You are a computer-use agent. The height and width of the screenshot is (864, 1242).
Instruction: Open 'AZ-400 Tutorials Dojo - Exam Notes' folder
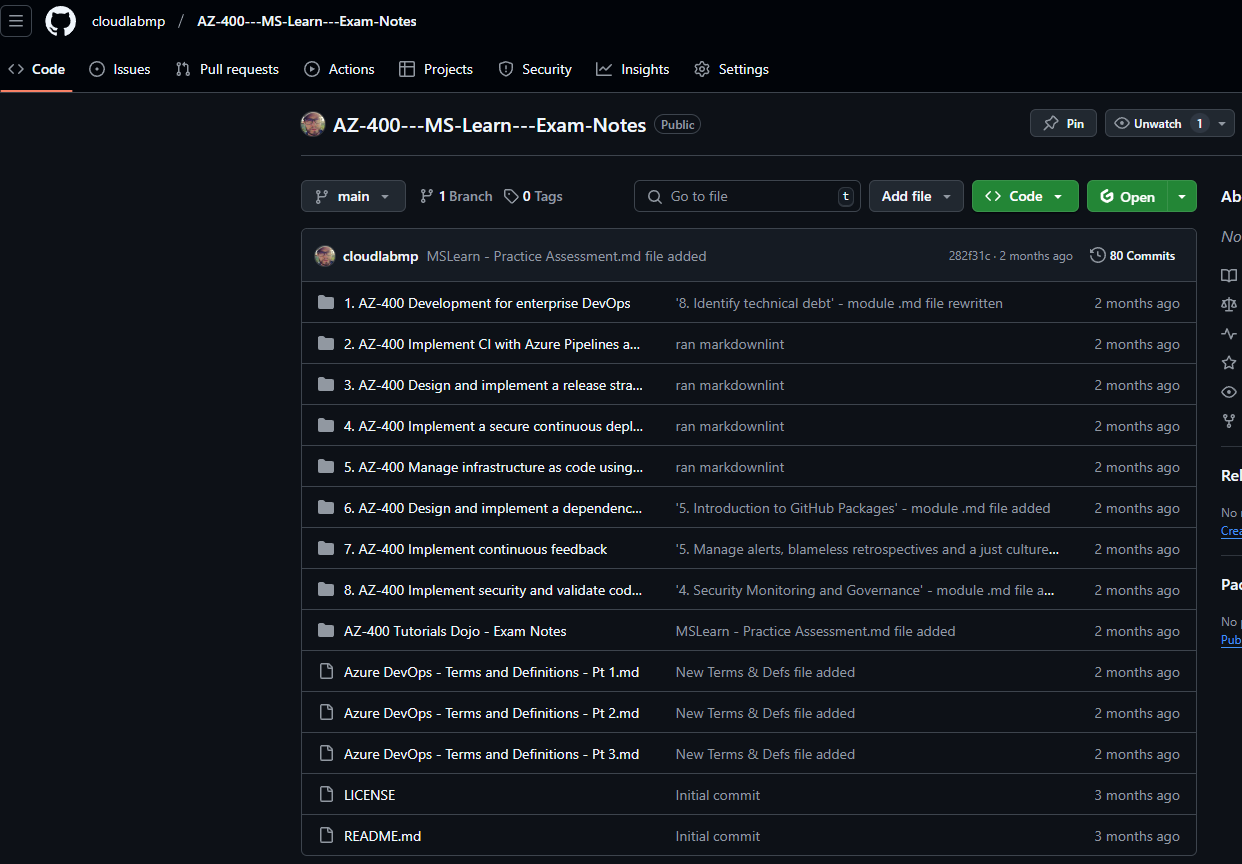pyautogui.click(x=455, y=631)
